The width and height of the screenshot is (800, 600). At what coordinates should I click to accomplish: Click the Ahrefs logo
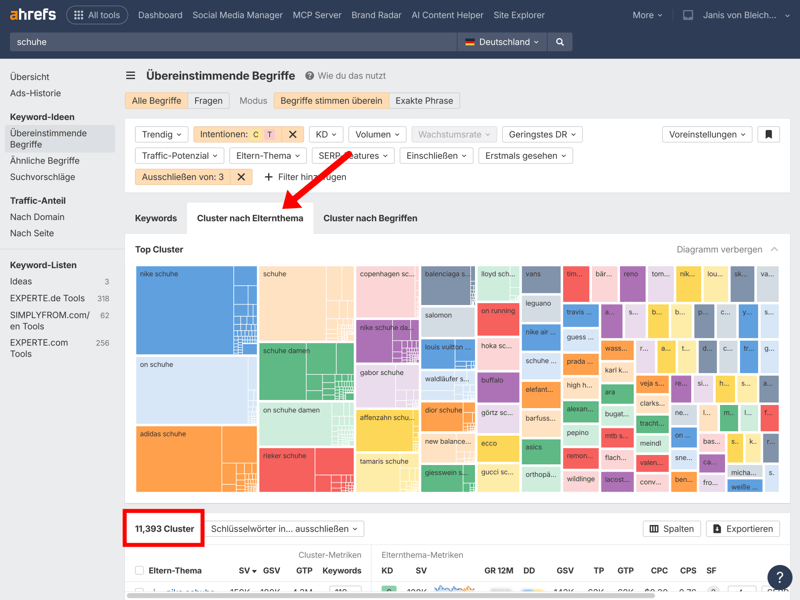coord(33,15)
